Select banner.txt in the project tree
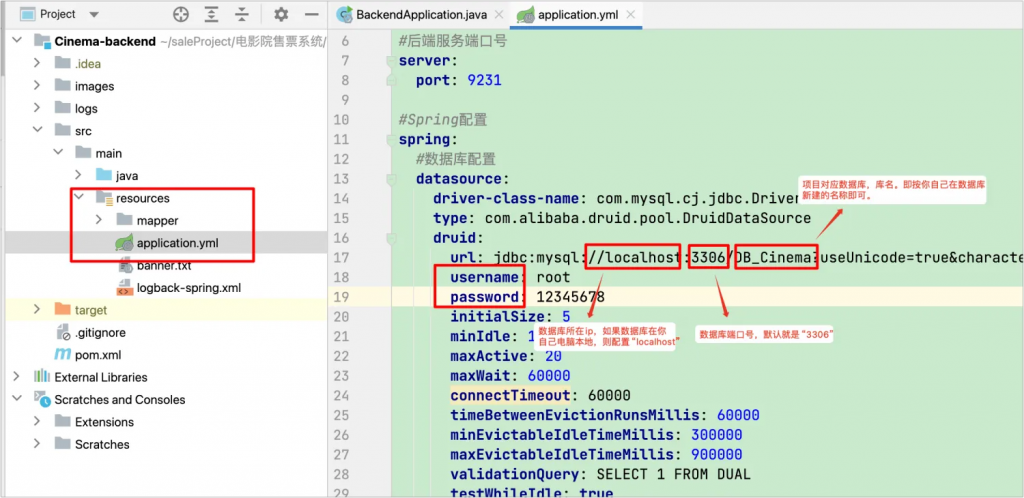 163,266
